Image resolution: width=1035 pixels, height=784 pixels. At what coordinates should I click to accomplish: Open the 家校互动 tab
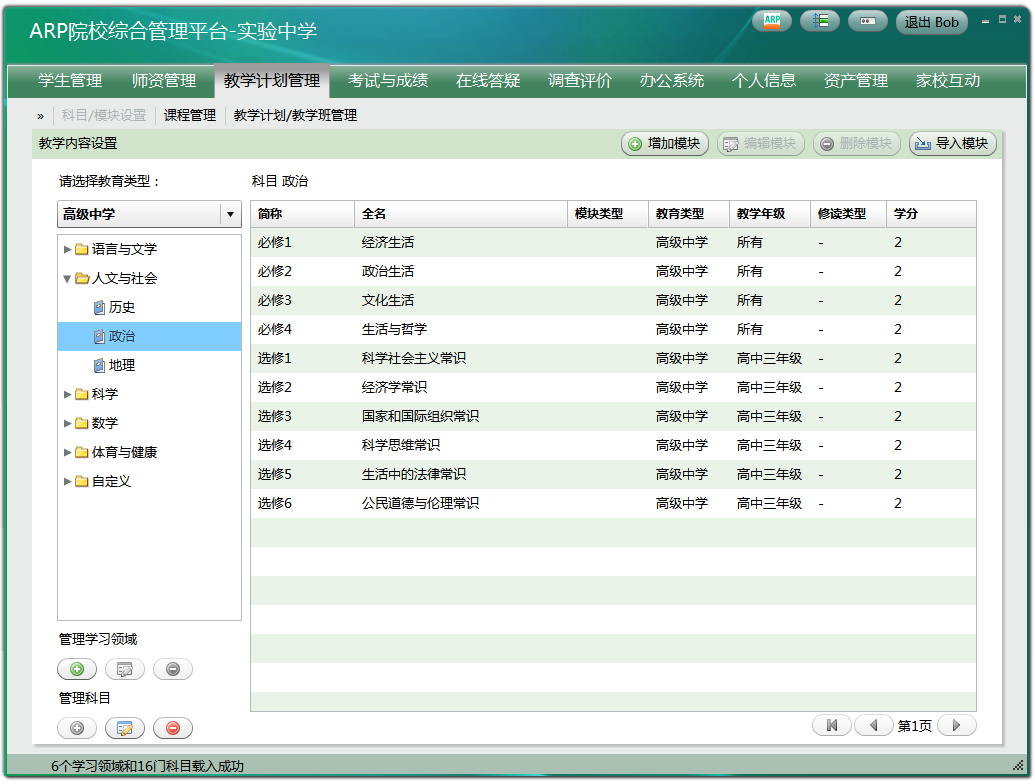pos(948,81)
